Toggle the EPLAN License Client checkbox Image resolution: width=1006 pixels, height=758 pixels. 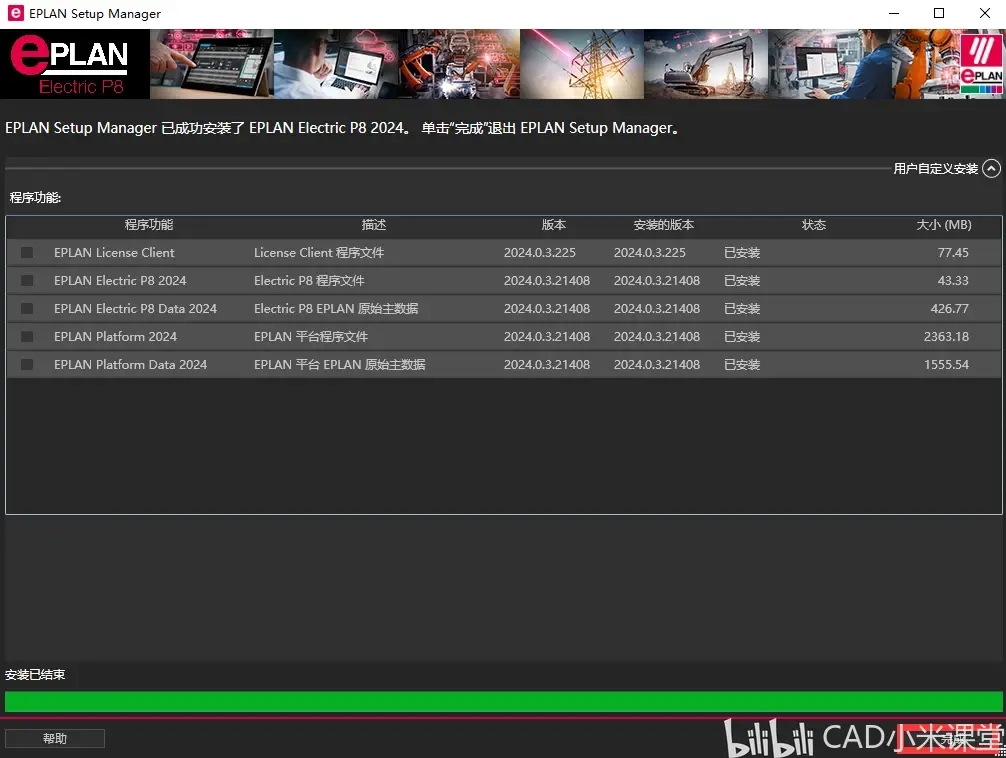click(x=27, y=253)
